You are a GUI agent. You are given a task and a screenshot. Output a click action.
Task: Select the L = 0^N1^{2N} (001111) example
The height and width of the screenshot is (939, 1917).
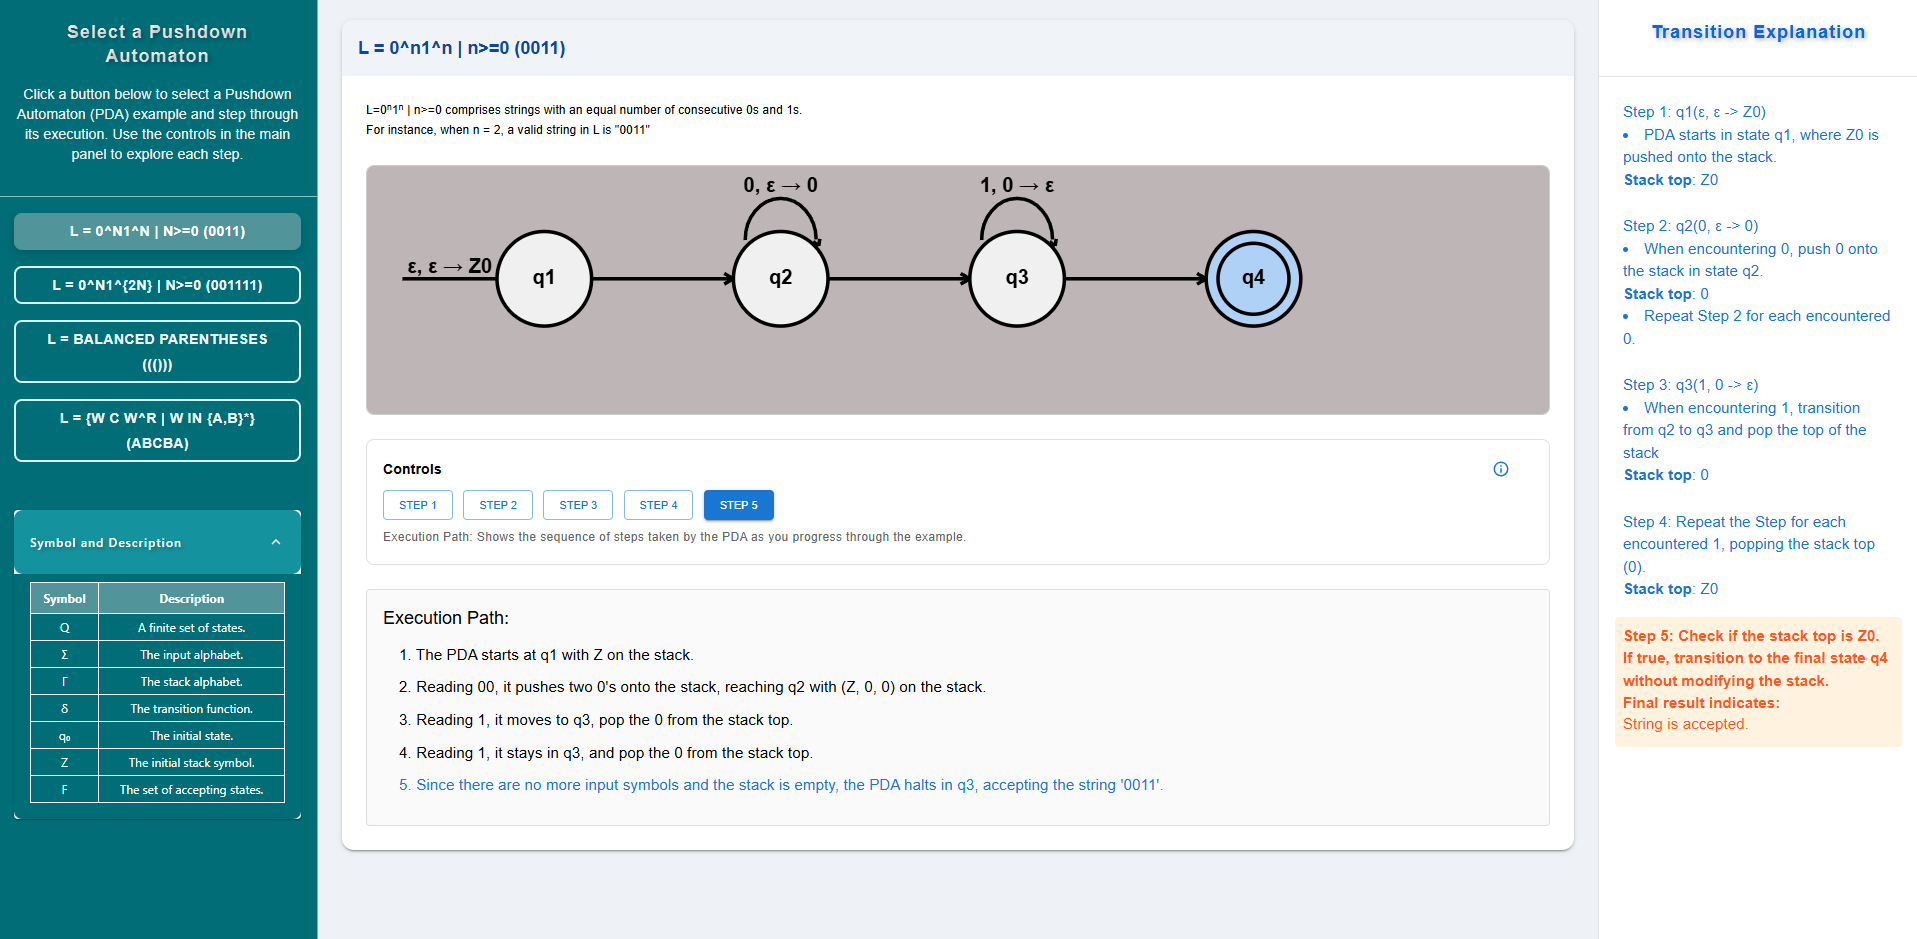(157, 285)
